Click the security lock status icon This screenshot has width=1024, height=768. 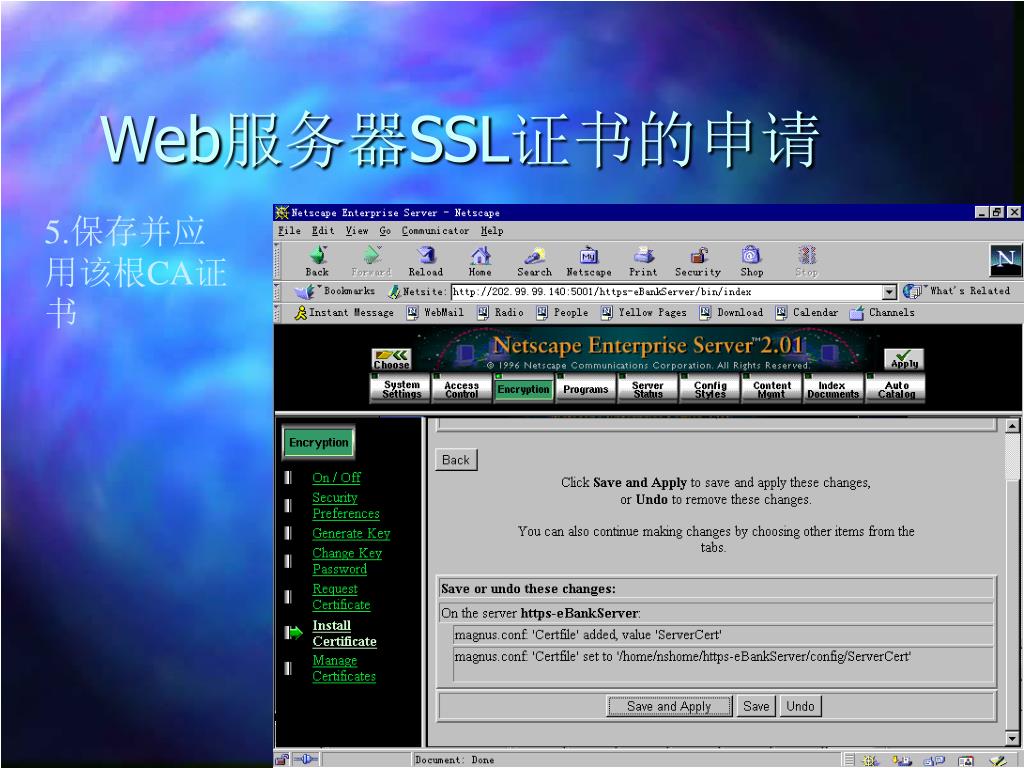tap(281, 760)
